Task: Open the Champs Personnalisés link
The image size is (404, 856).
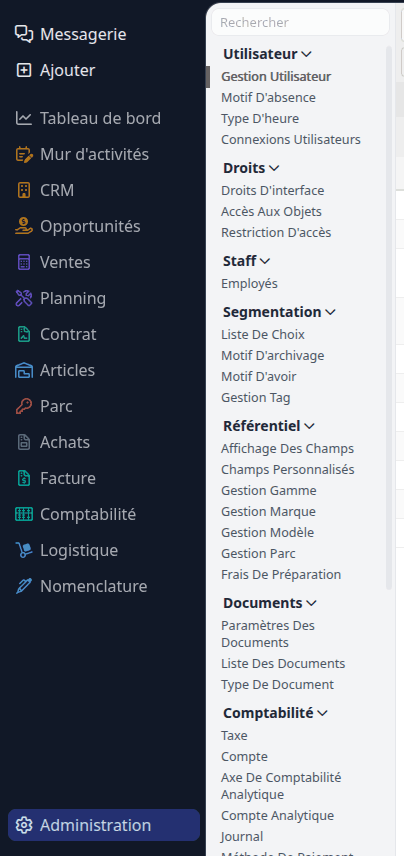Action: (288, 470)
